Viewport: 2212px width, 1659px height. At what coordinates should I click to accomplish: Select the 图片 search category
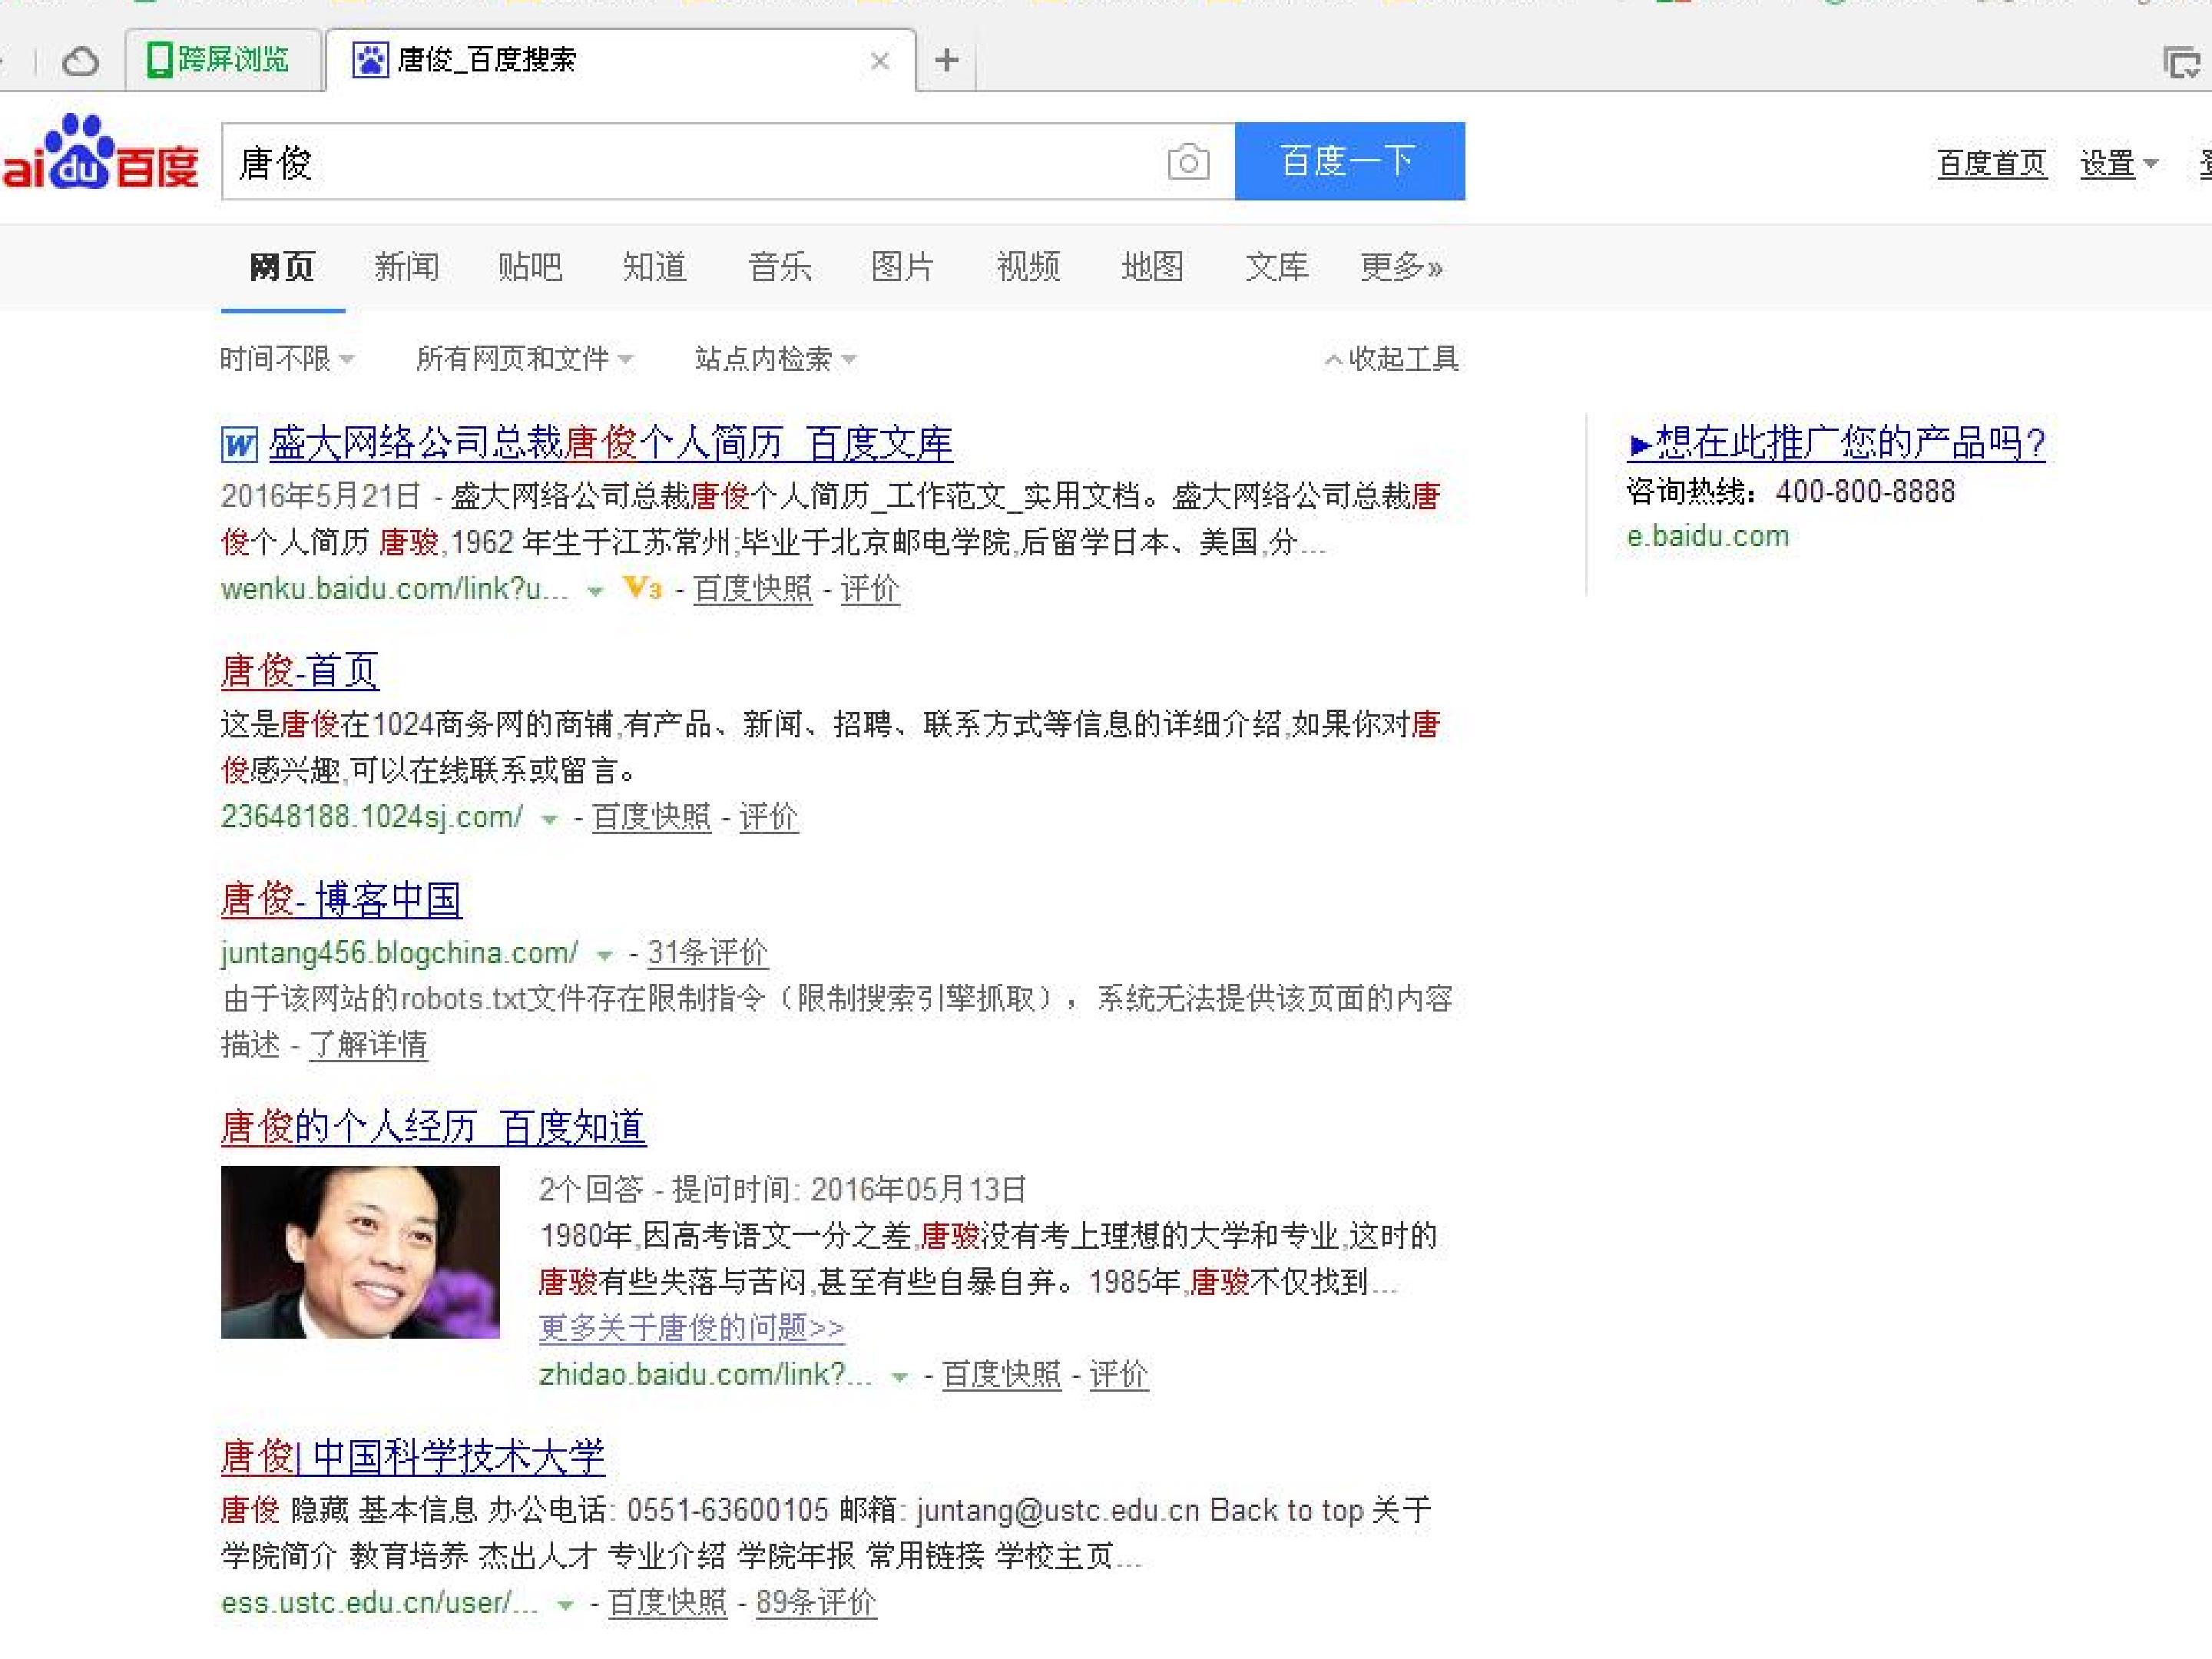[902, 267]
